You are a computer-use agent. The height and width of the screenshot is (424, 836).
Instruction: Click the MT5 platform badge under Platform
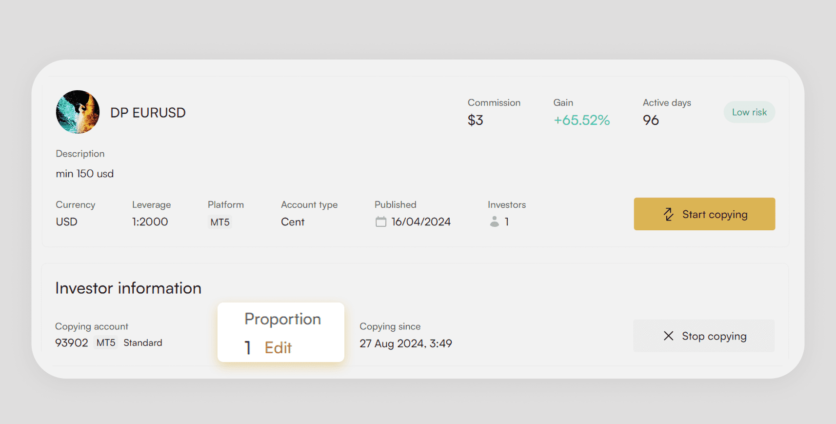tap(219, 222)
